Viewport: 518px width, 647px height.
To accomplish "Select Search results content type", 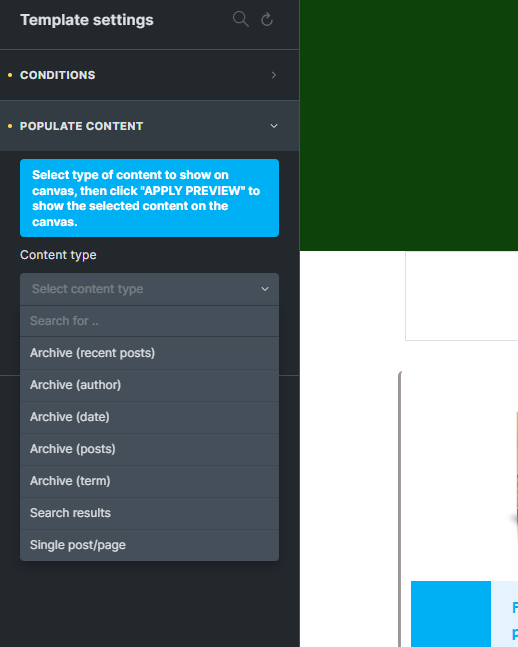I will (149, 513).
